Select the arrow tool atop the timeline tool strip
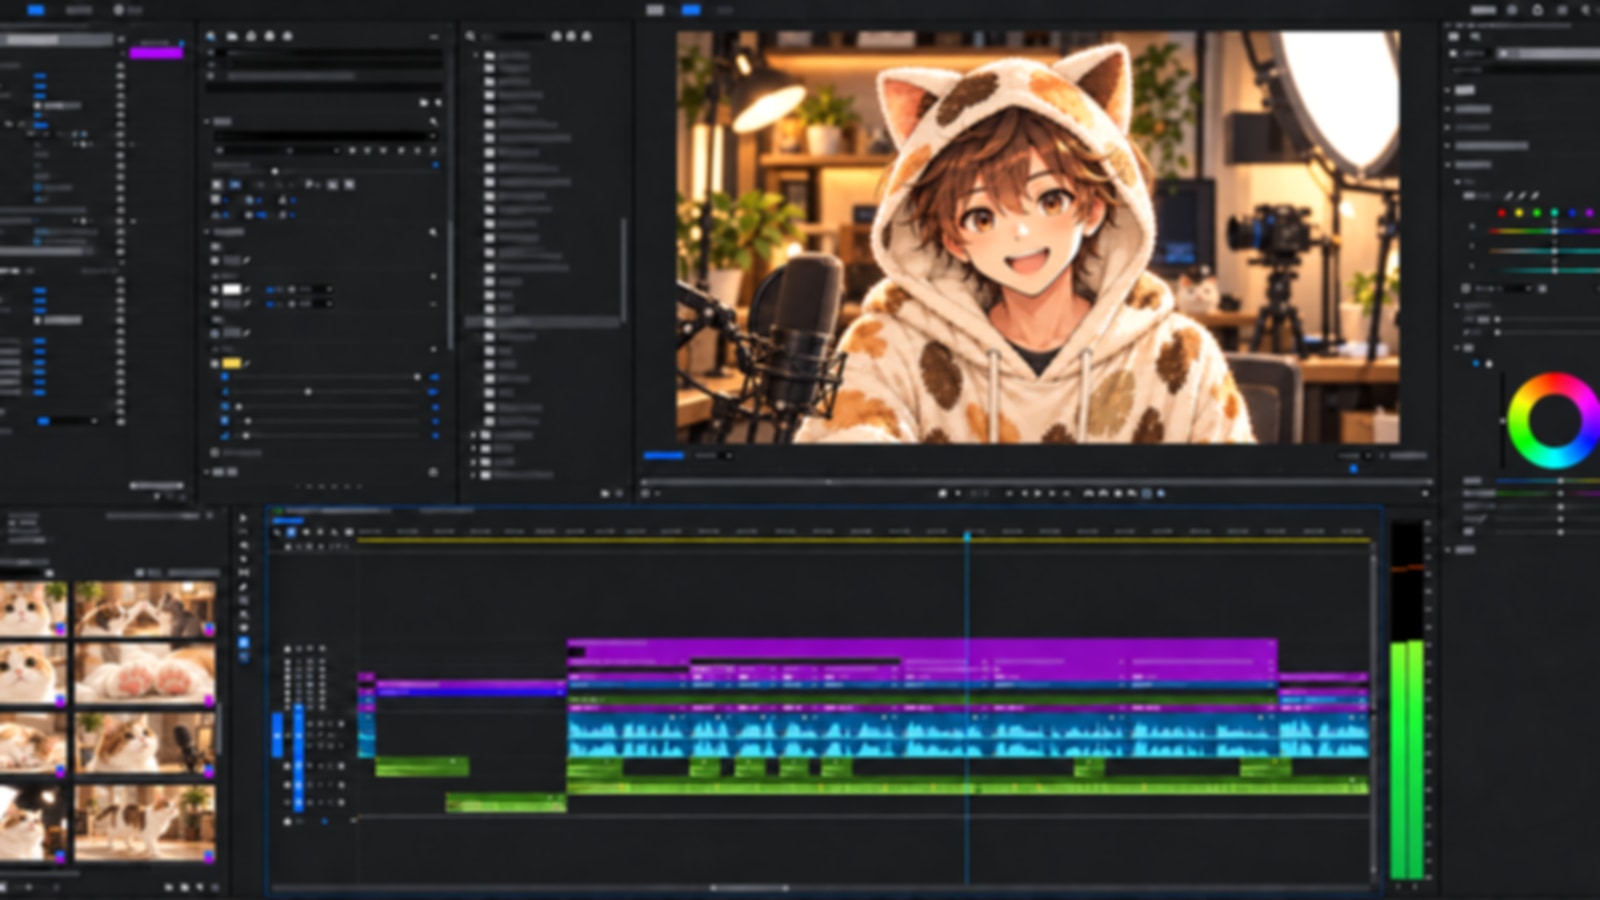The height and width of the screenshot is (900, 1600). tap(243, 519)
